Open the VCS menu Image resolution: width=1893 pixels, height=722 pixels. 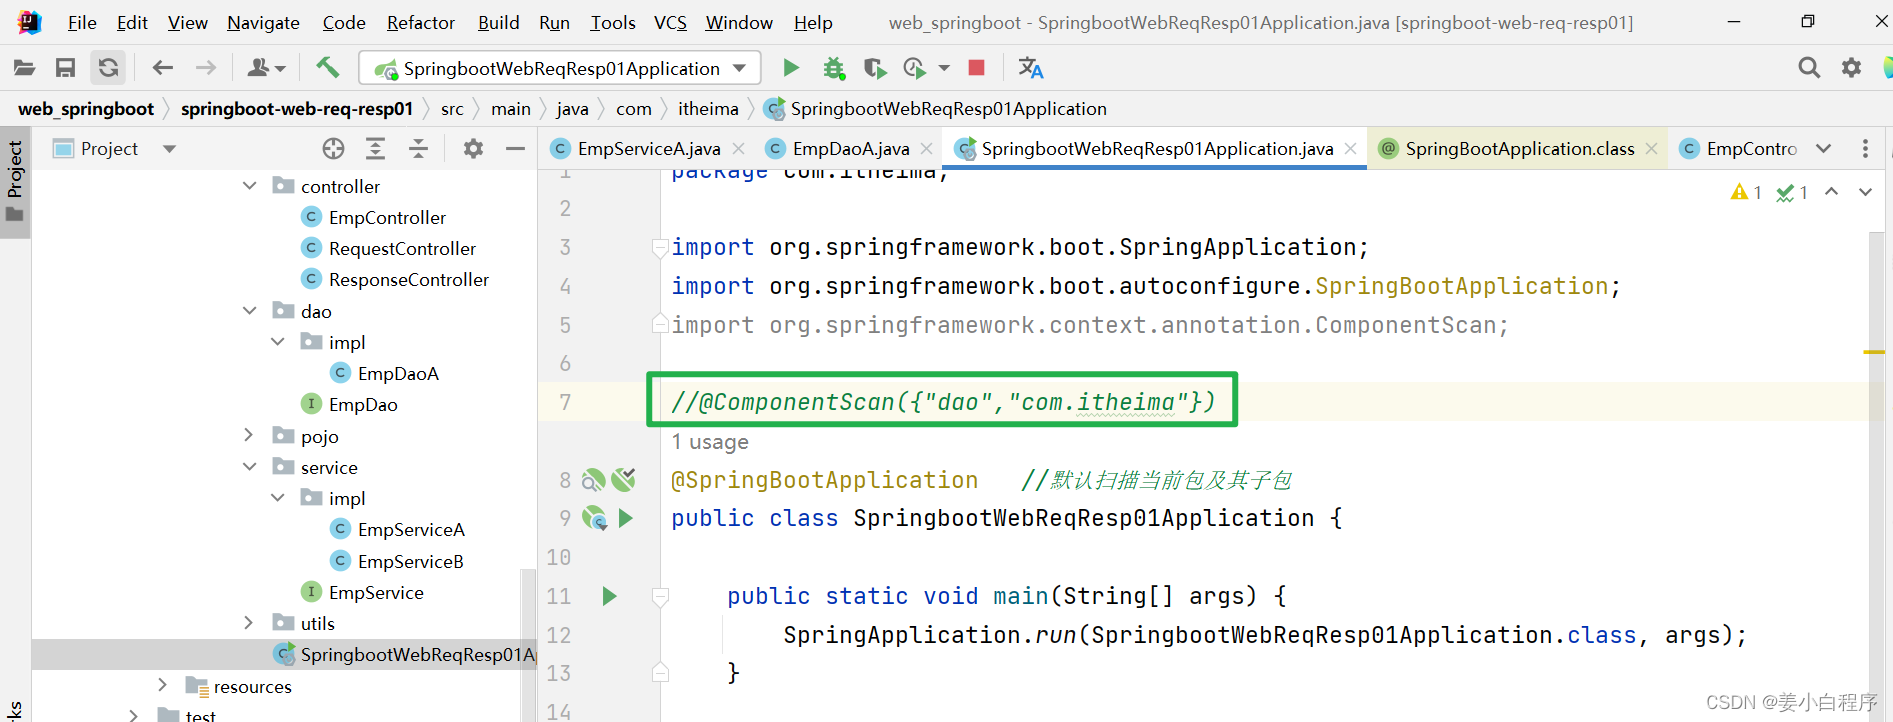click(670, 22)
